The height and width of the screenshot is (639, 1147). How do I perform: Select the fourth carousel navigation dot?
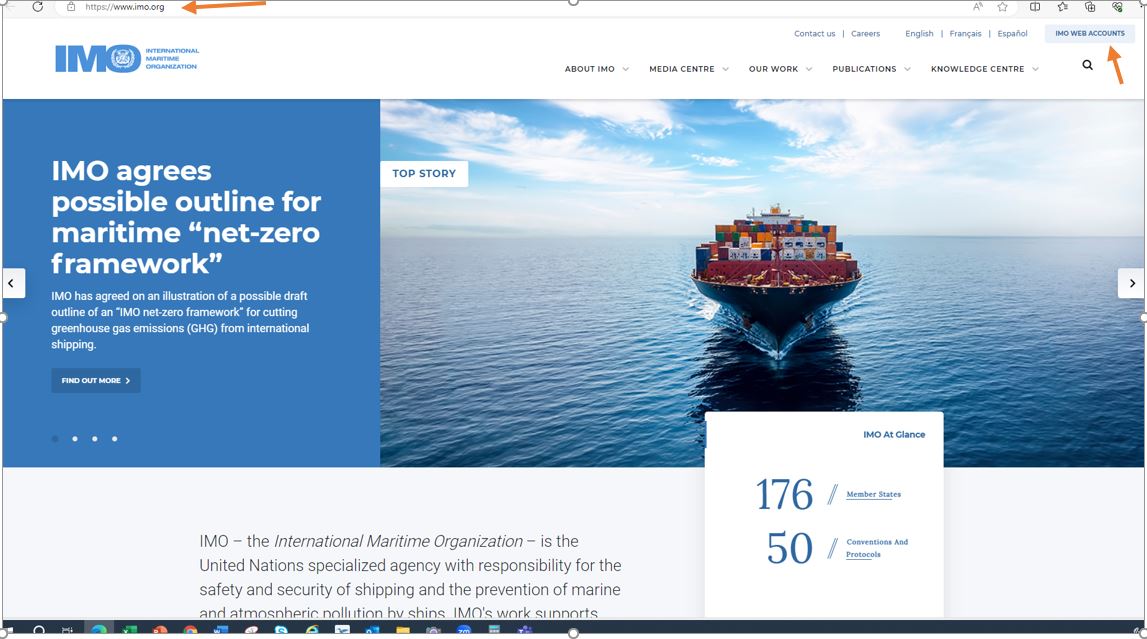(x=114, y=438)
